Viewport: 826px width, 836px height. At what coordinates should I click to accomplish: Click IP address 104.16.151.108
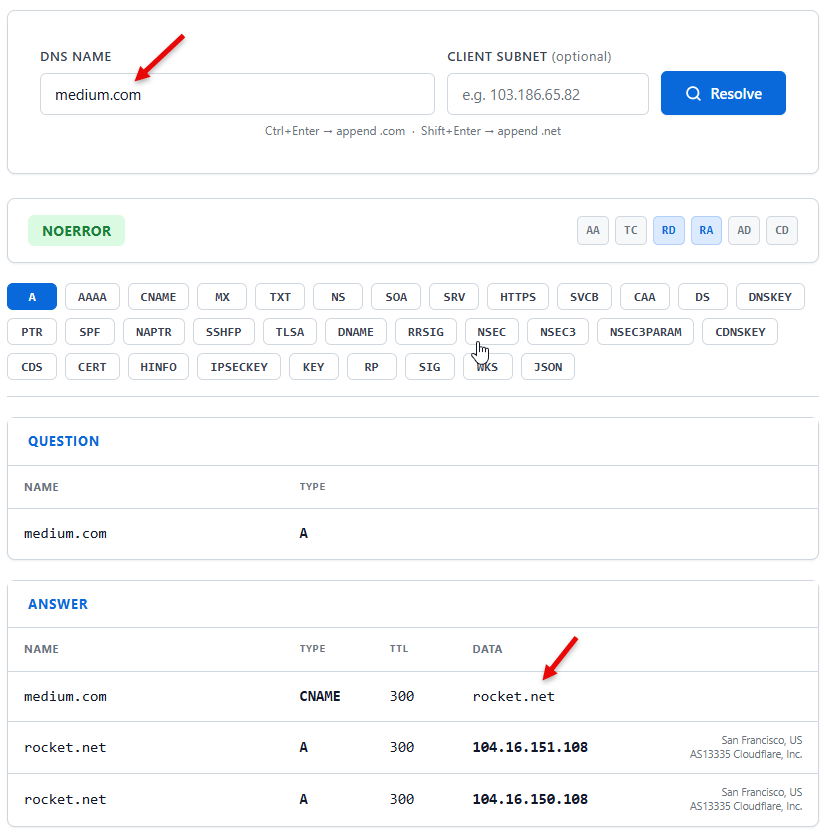tap(530, 747)
